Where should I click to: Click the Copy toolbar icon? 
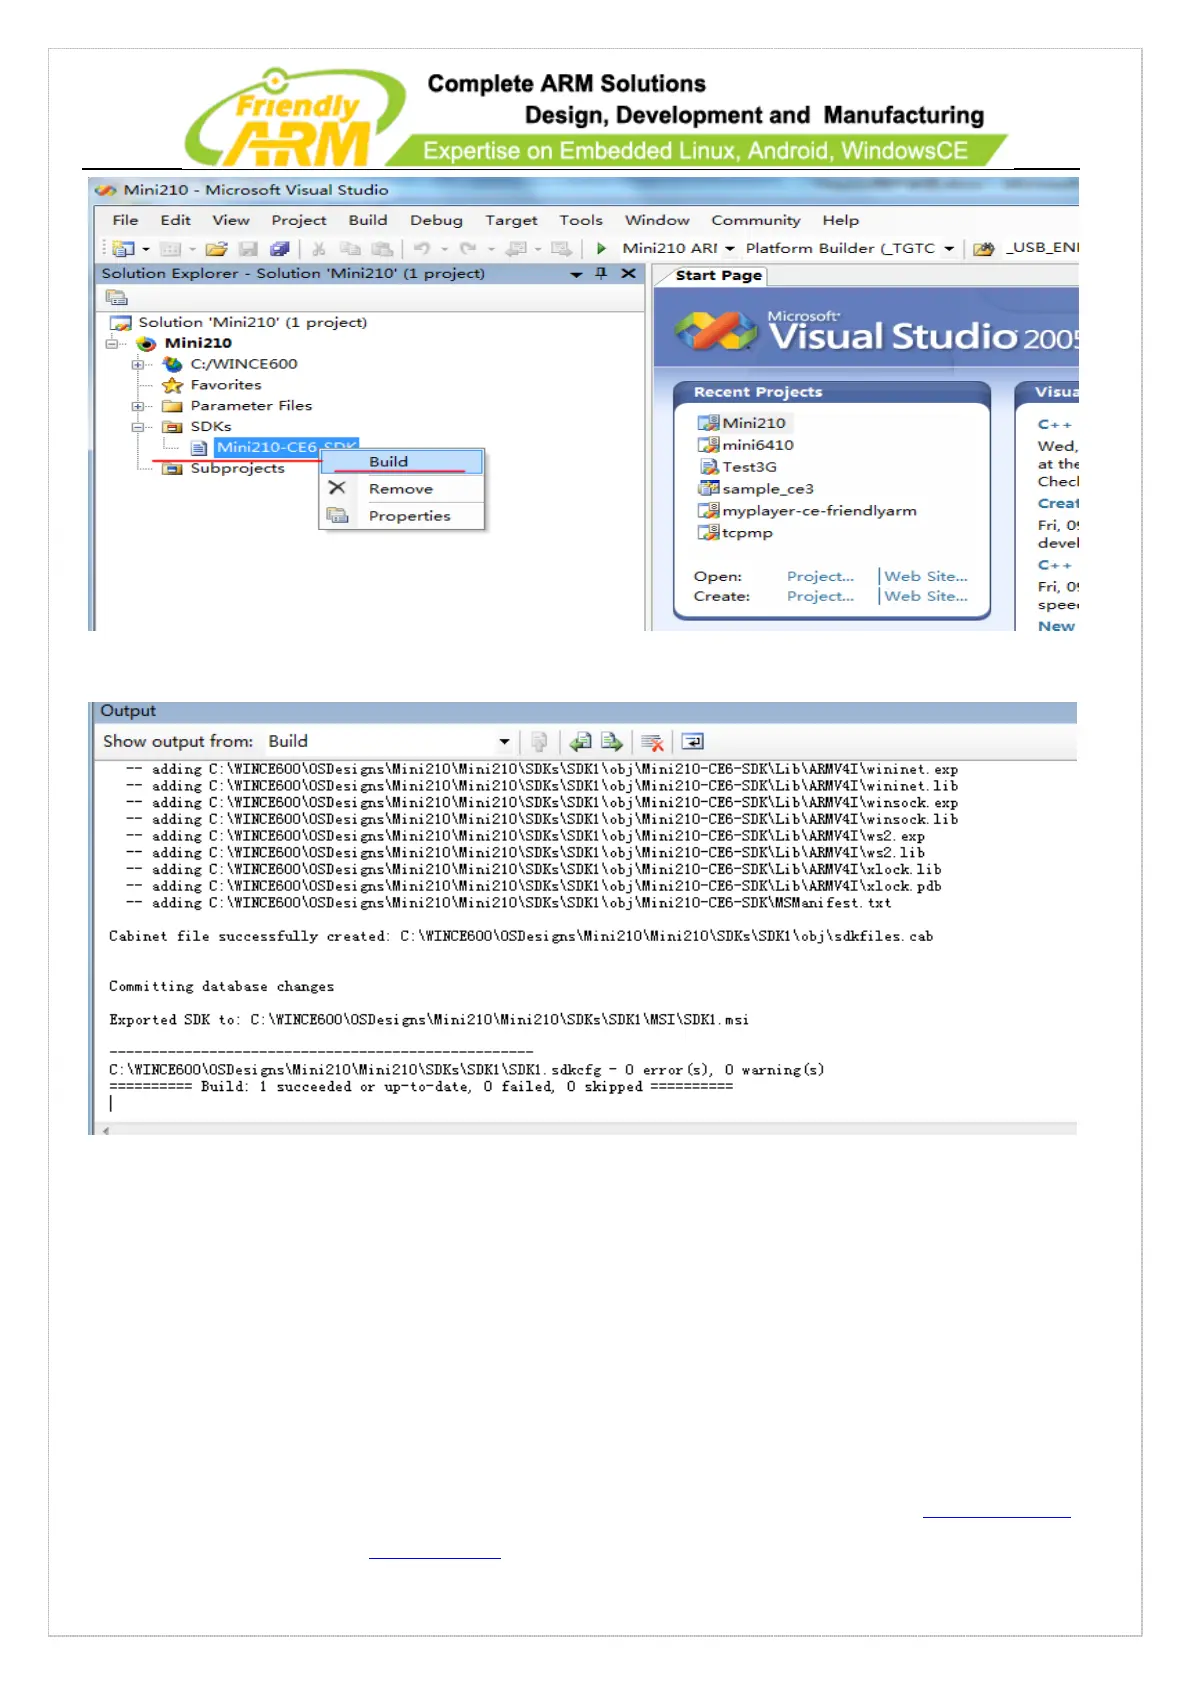[350, 249]
